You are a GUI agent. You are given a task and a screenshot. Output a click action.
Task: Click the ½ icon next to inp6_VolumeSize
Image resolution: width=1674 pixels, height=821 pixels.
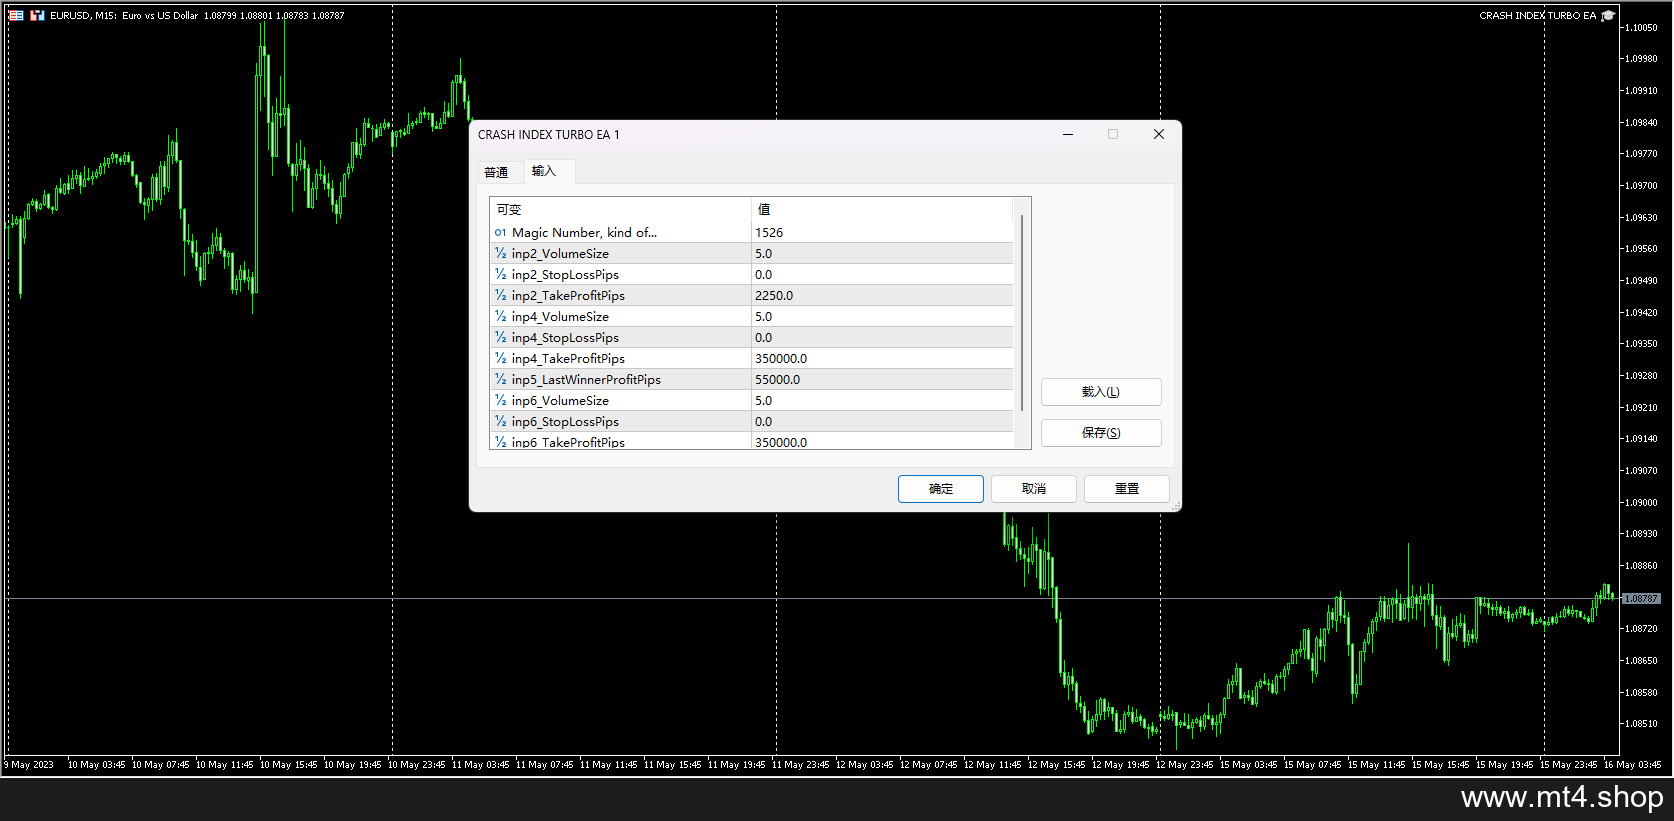point(500,400)
